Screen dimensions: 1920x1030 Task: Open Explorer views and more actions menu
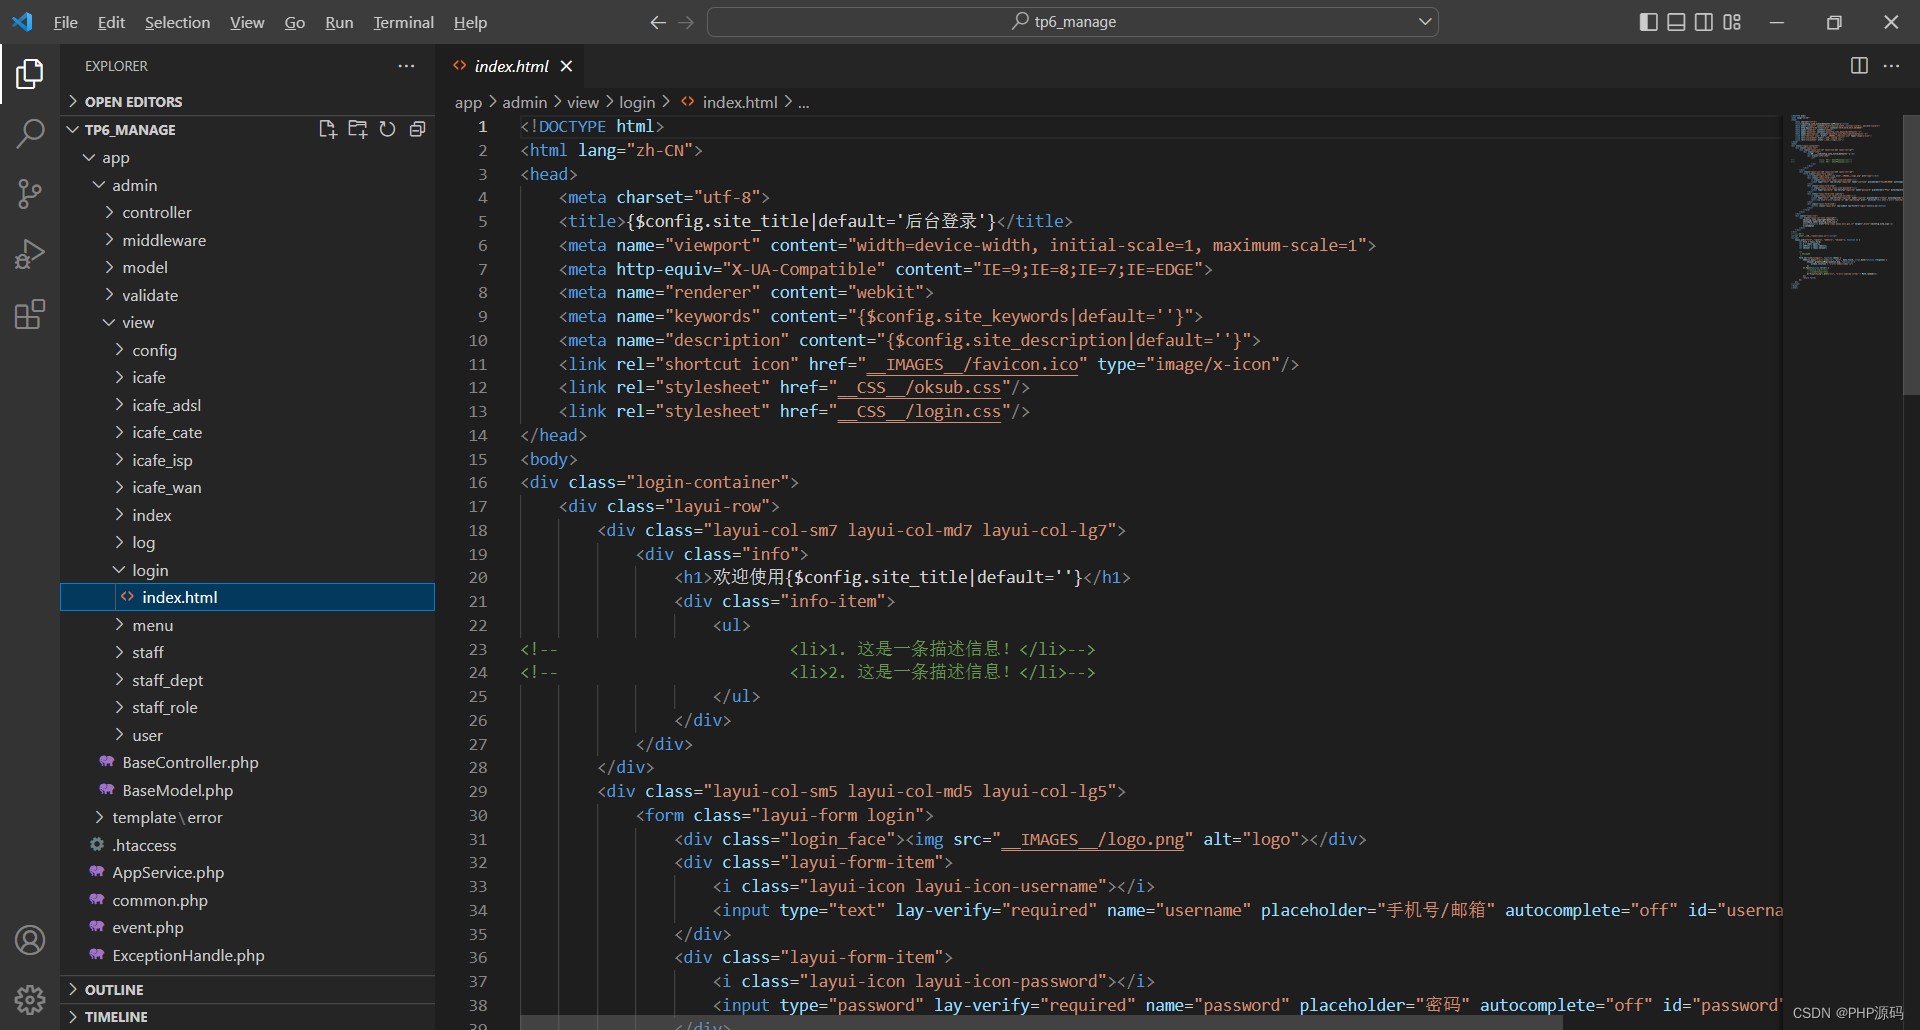pyautogui.click(x=406, y=66)
